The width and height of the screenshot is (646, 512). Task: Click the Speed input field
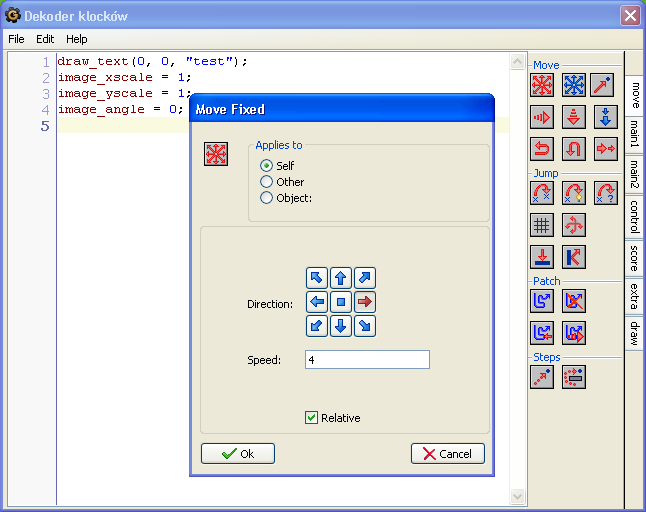click(367, 360)
